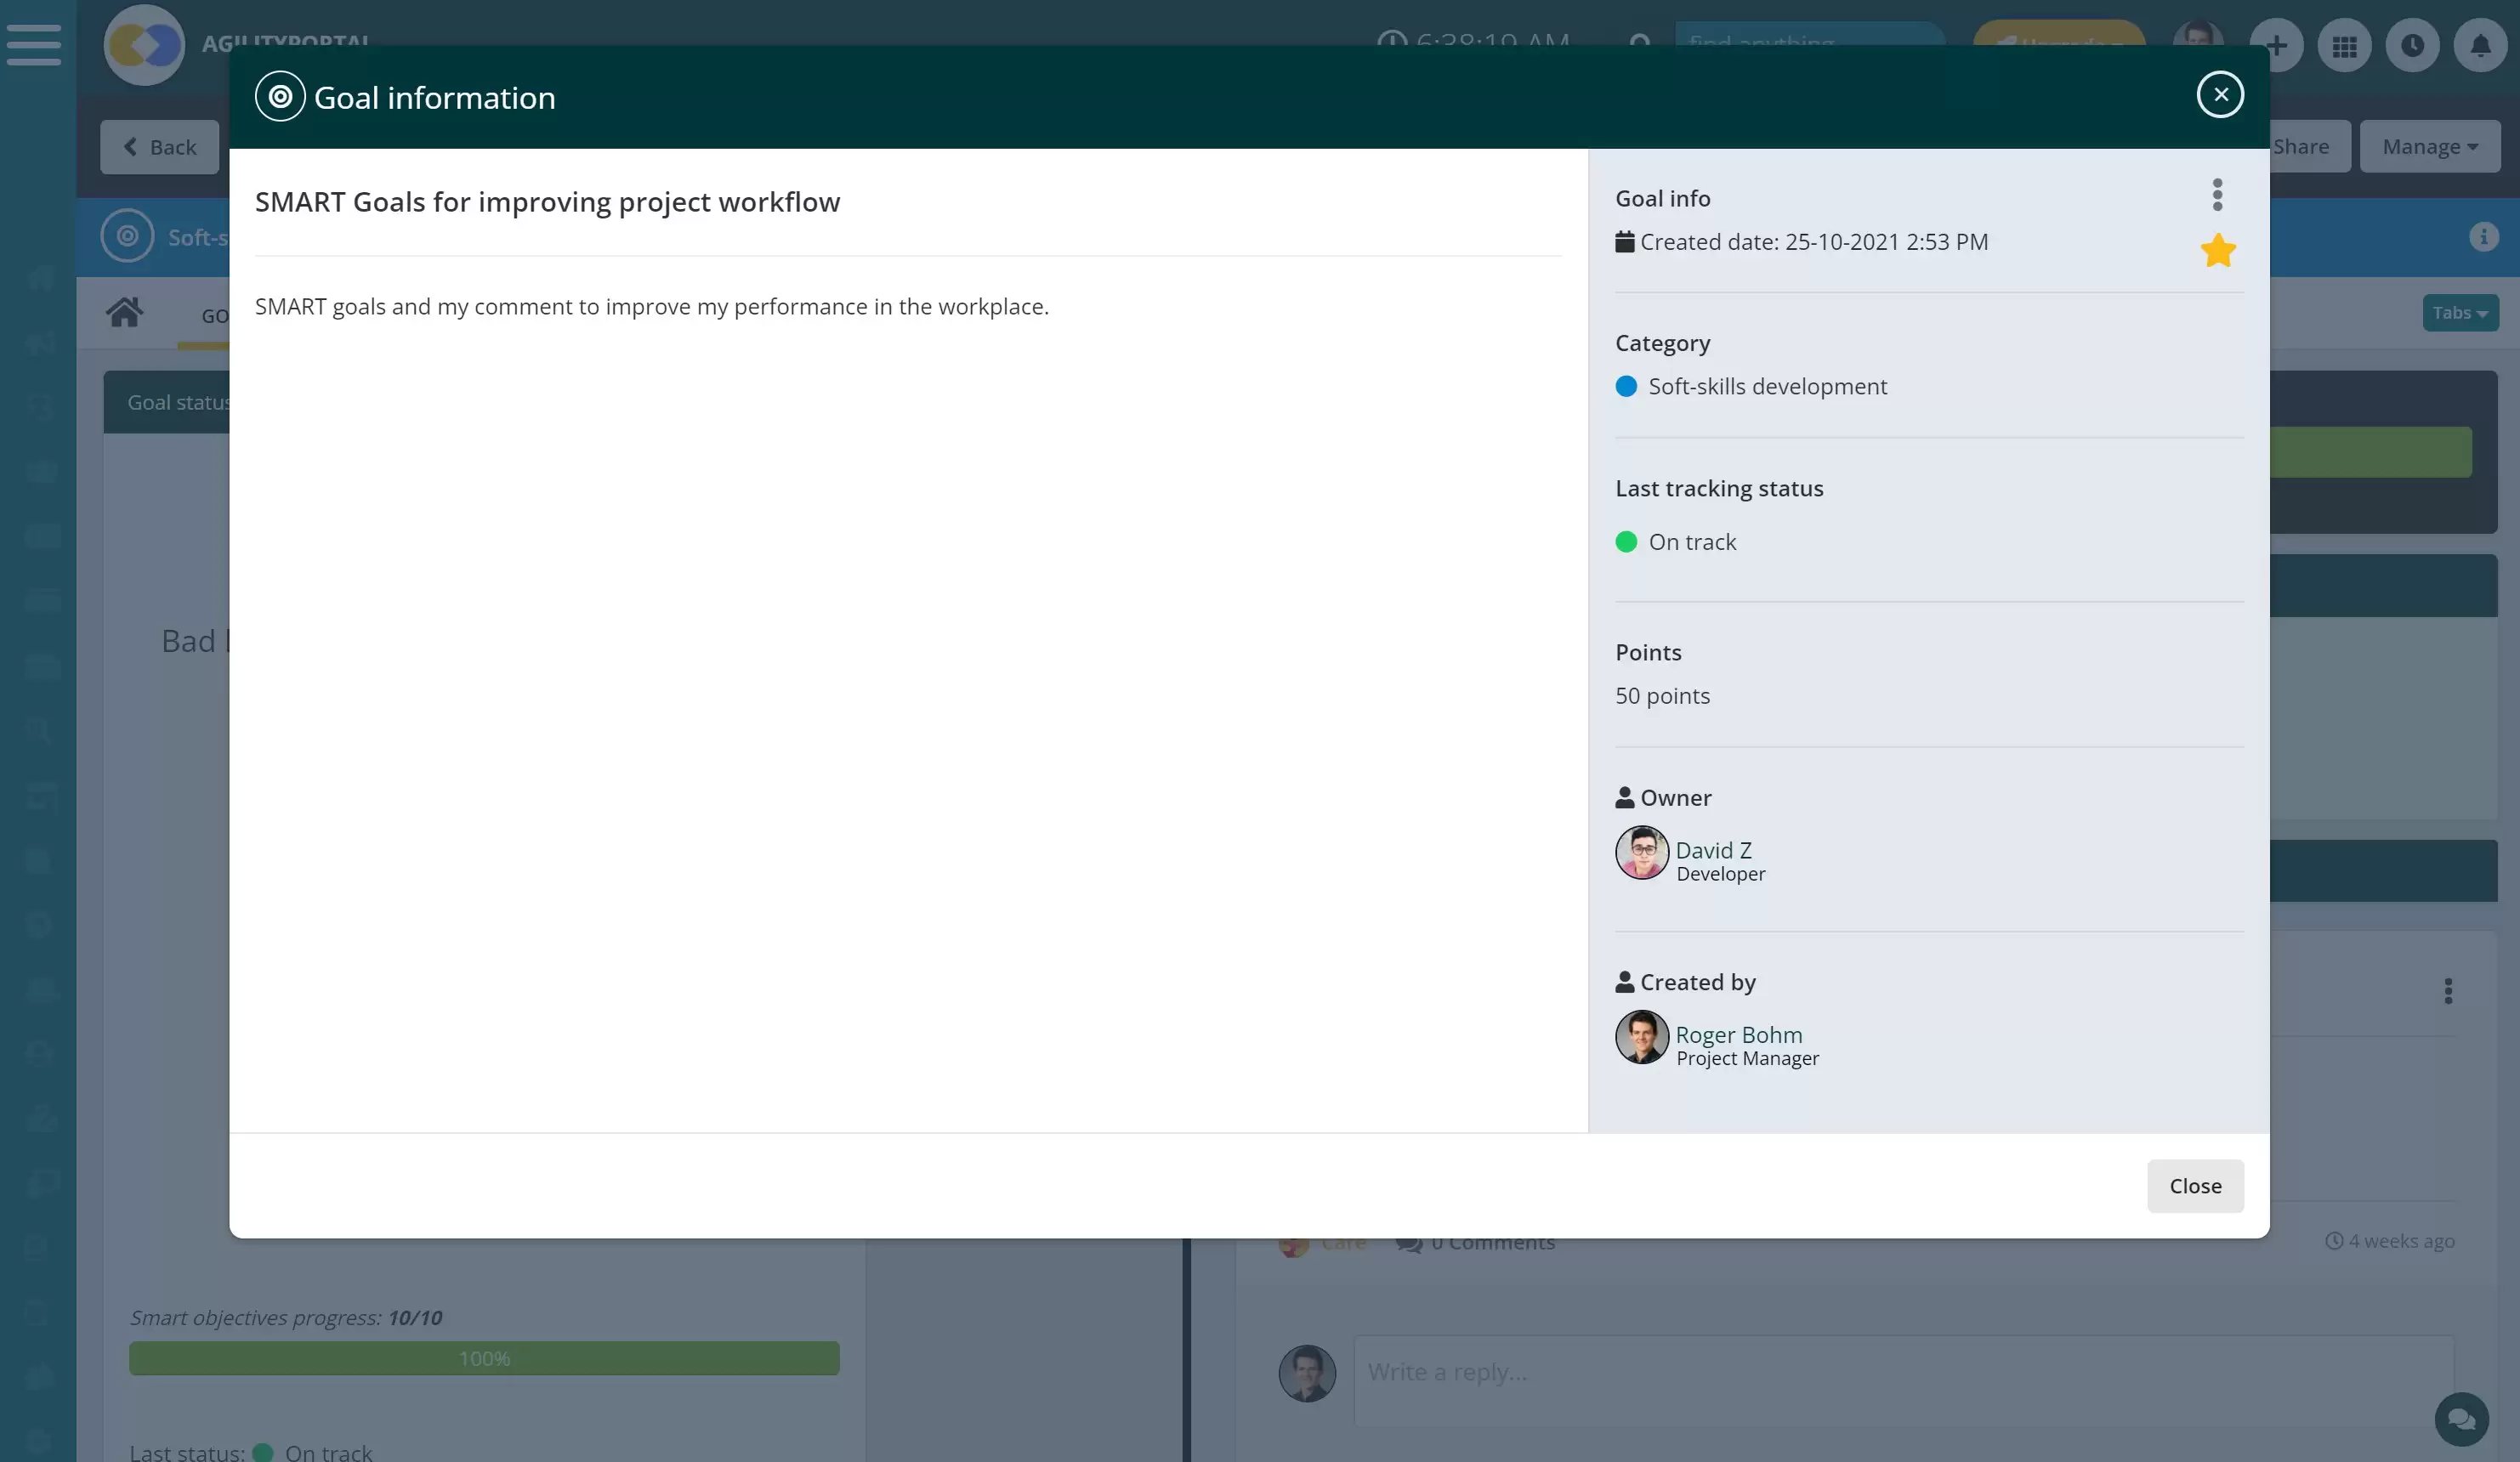
Task: Click Roger Bohm's avatar picture
Action: [x=1642, y=1037]
